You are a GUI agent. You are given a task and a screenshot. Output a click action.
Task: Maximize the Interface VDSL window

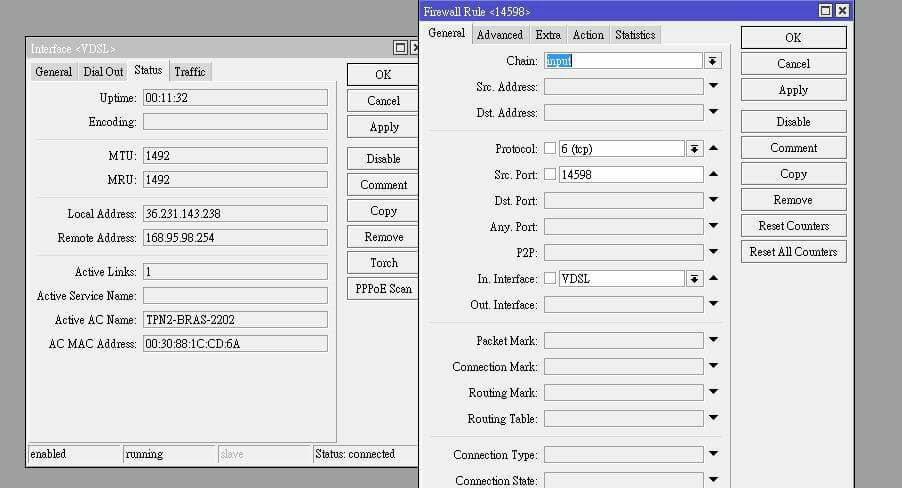point(400,48)
